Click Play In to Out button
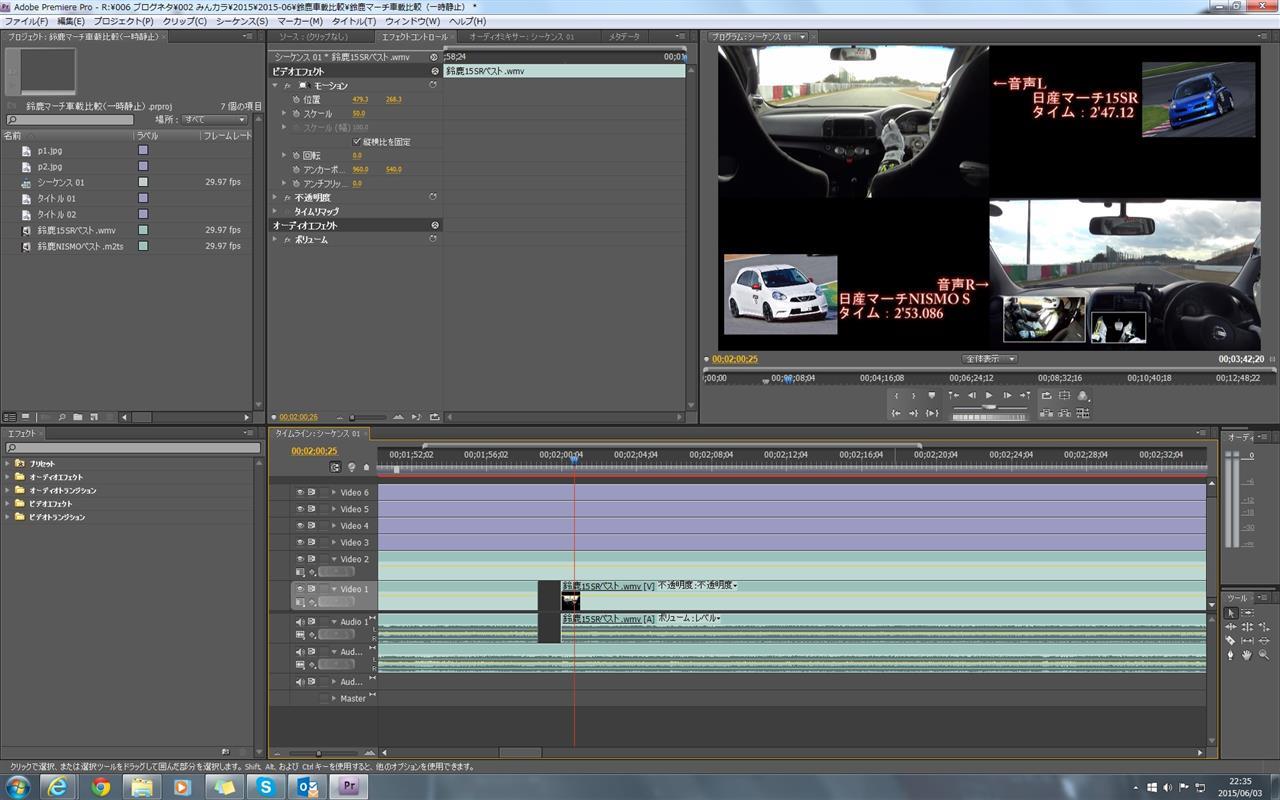The image size is (1280, 800). click(932, 413)
